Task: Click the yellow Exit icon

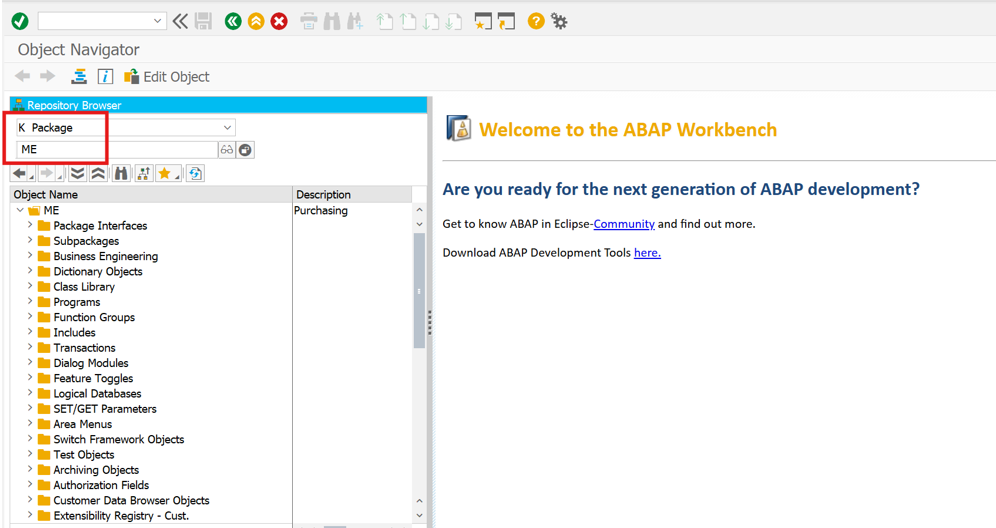Action: coord(256,22)
